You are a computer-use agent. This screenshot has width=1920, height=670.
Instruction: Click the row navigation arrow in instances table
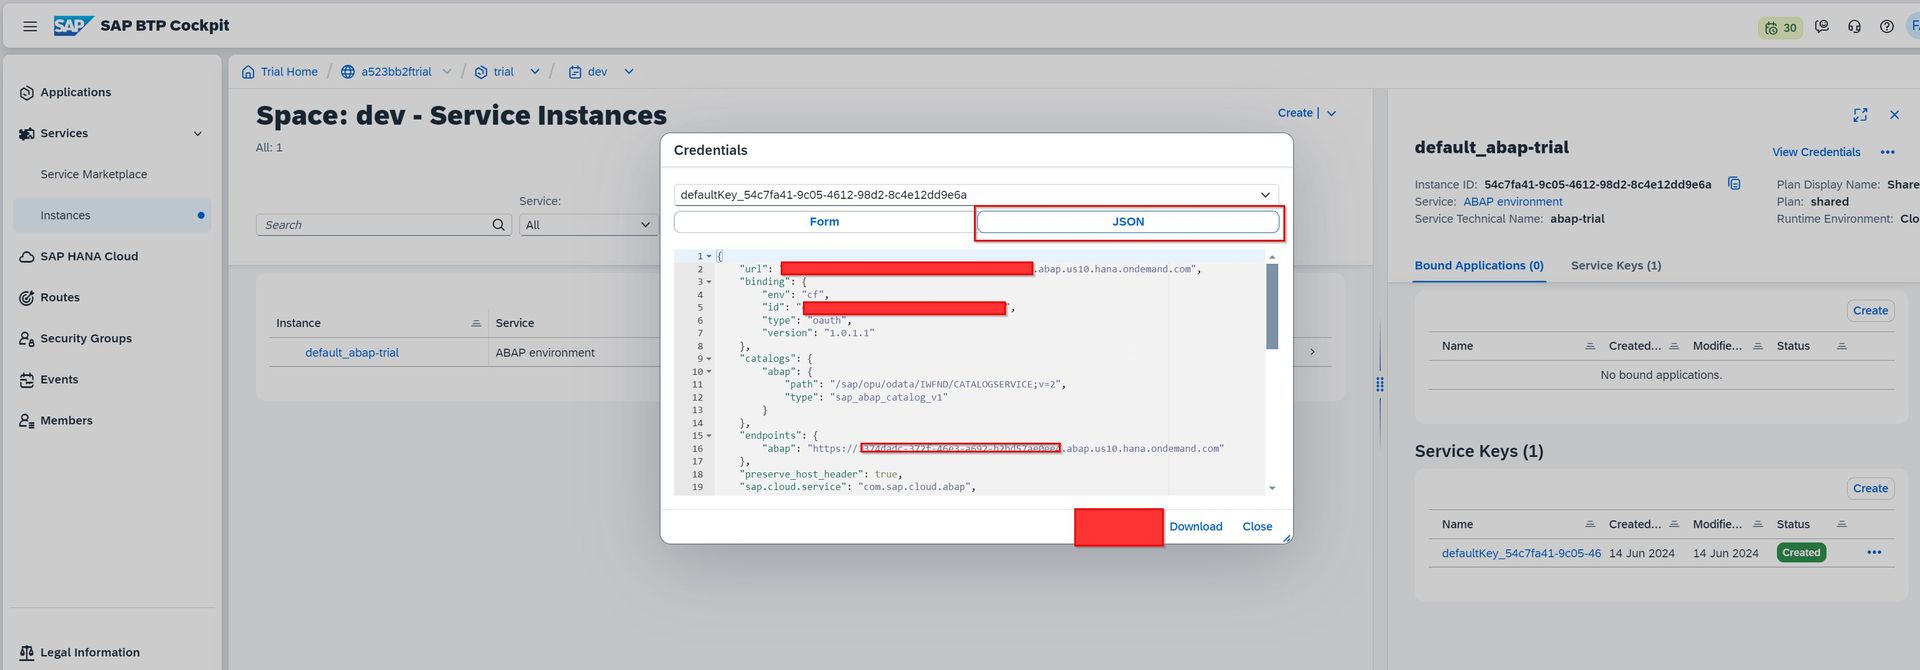pos(1312,352)
